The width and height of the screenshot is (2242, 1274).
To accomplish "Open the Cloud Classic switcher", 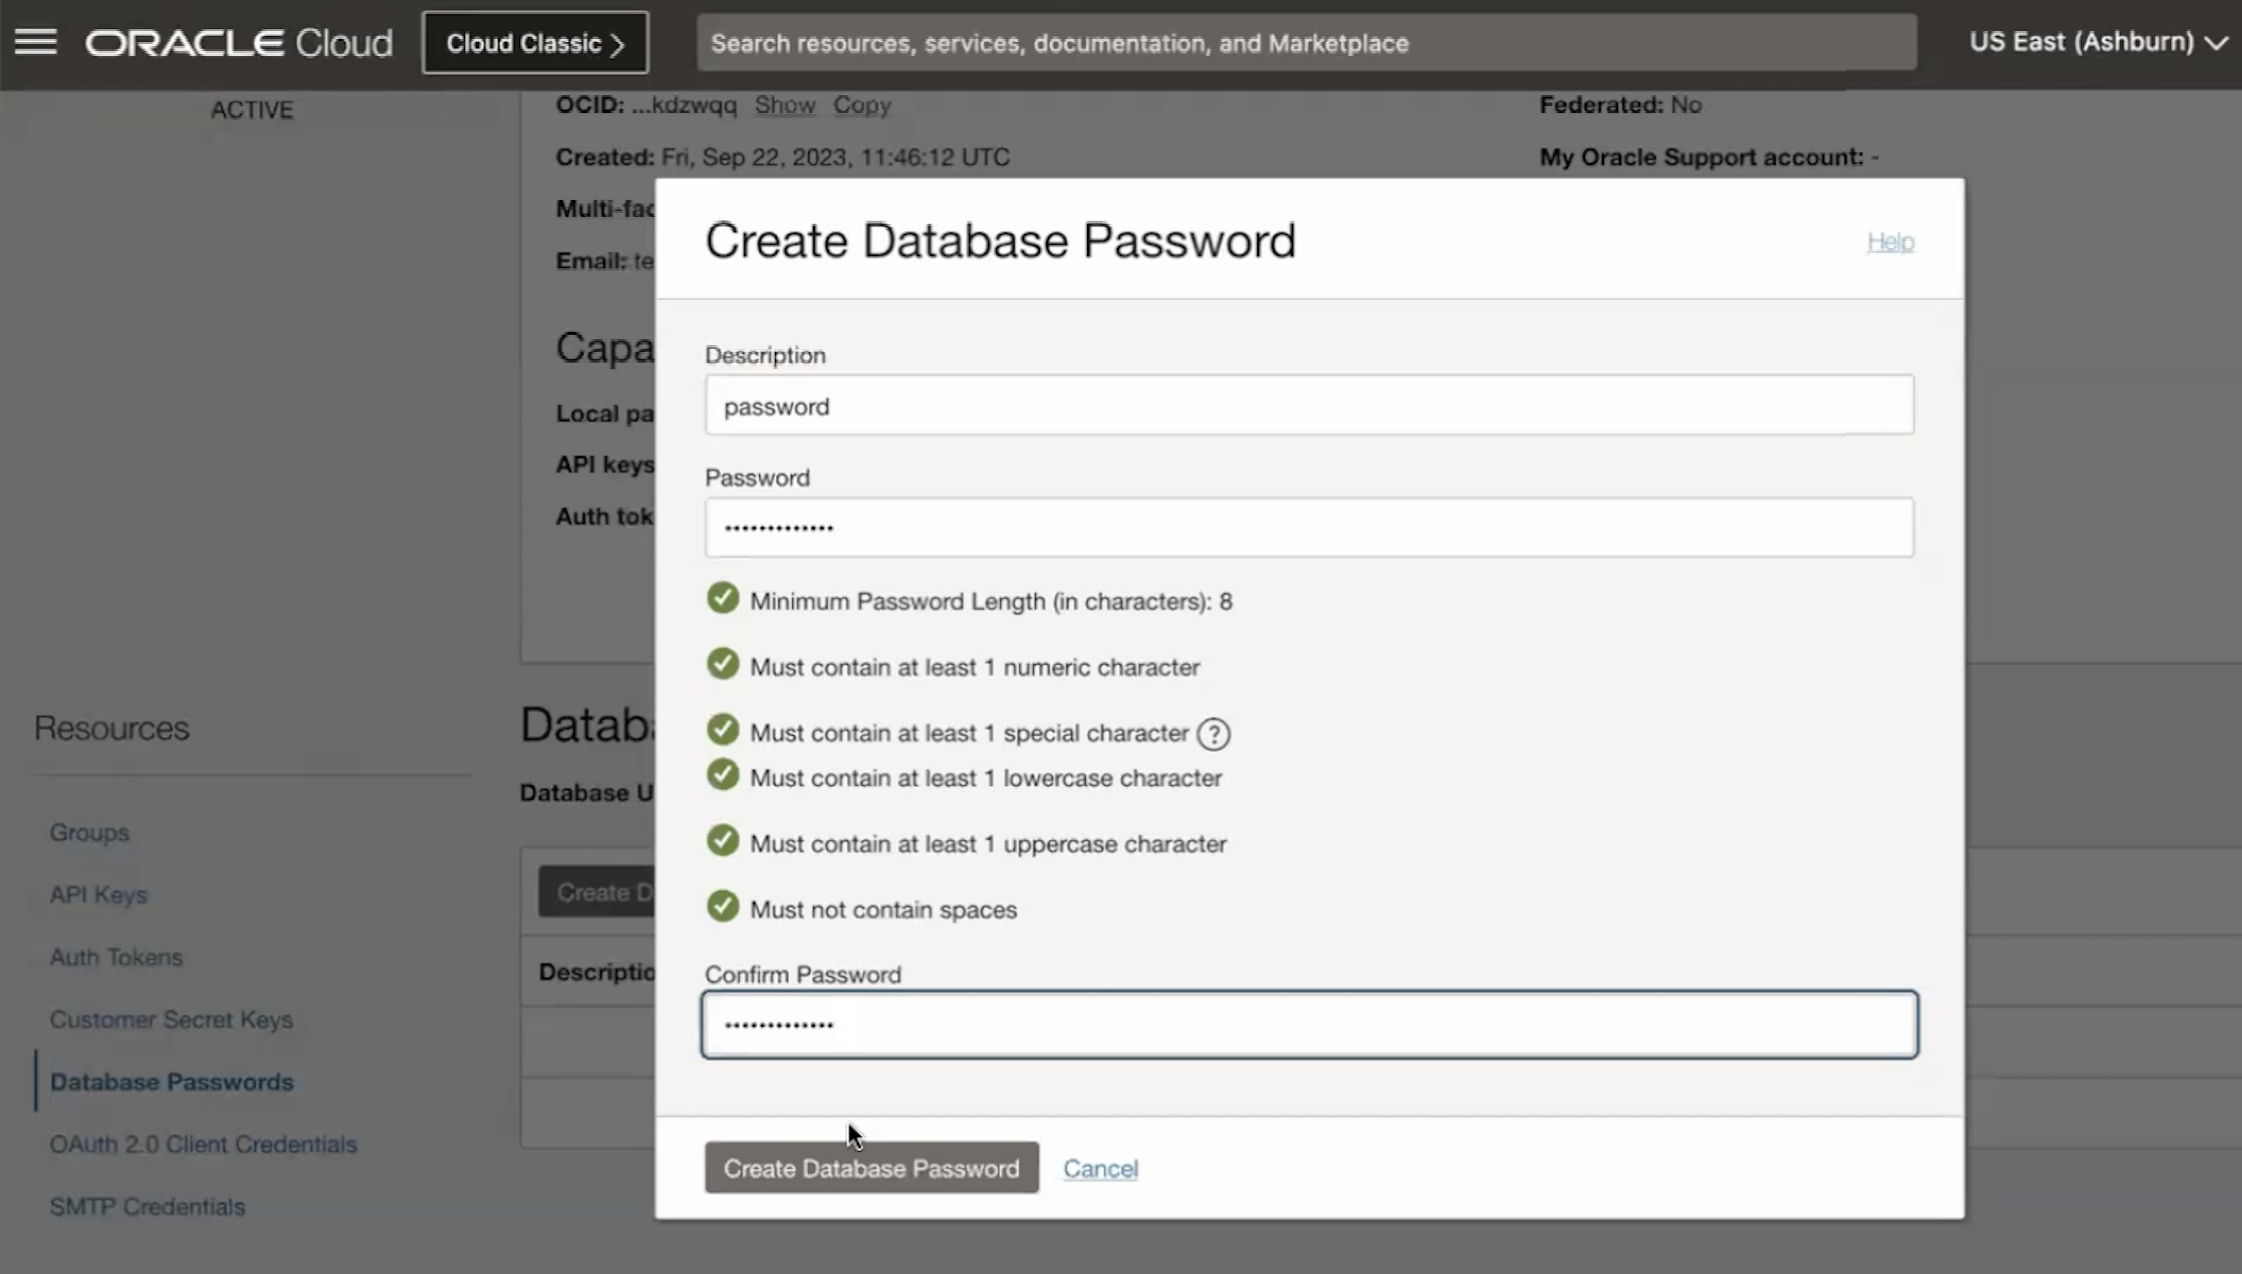I will 535,43.
